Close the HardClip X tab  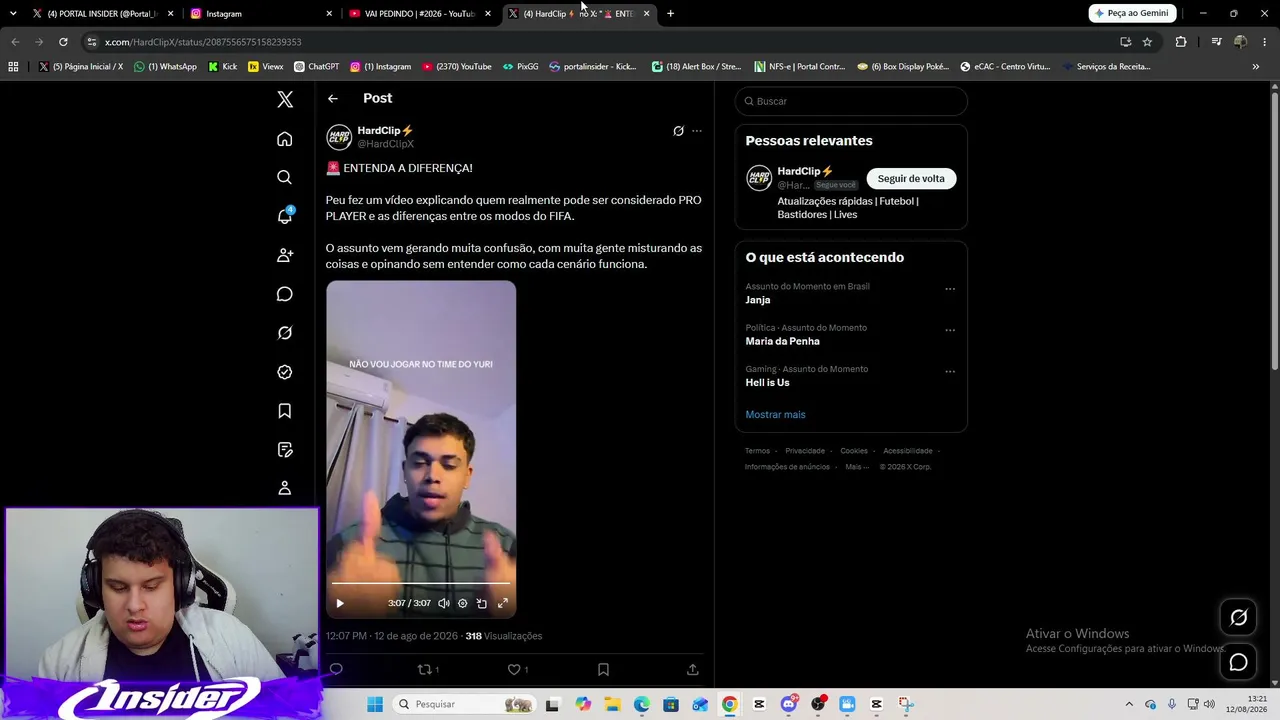[647, 14]
